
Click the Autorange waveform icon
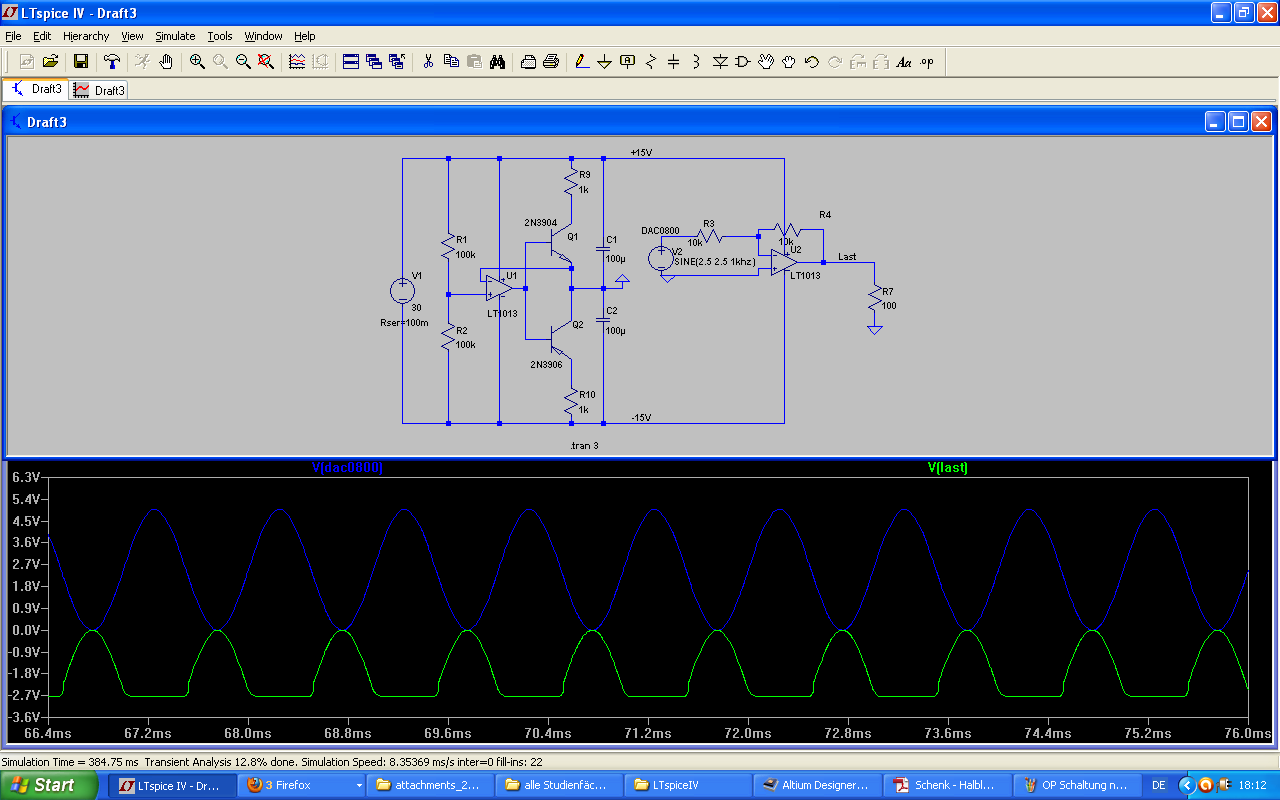pyautogui.click(x=297, y=62)
